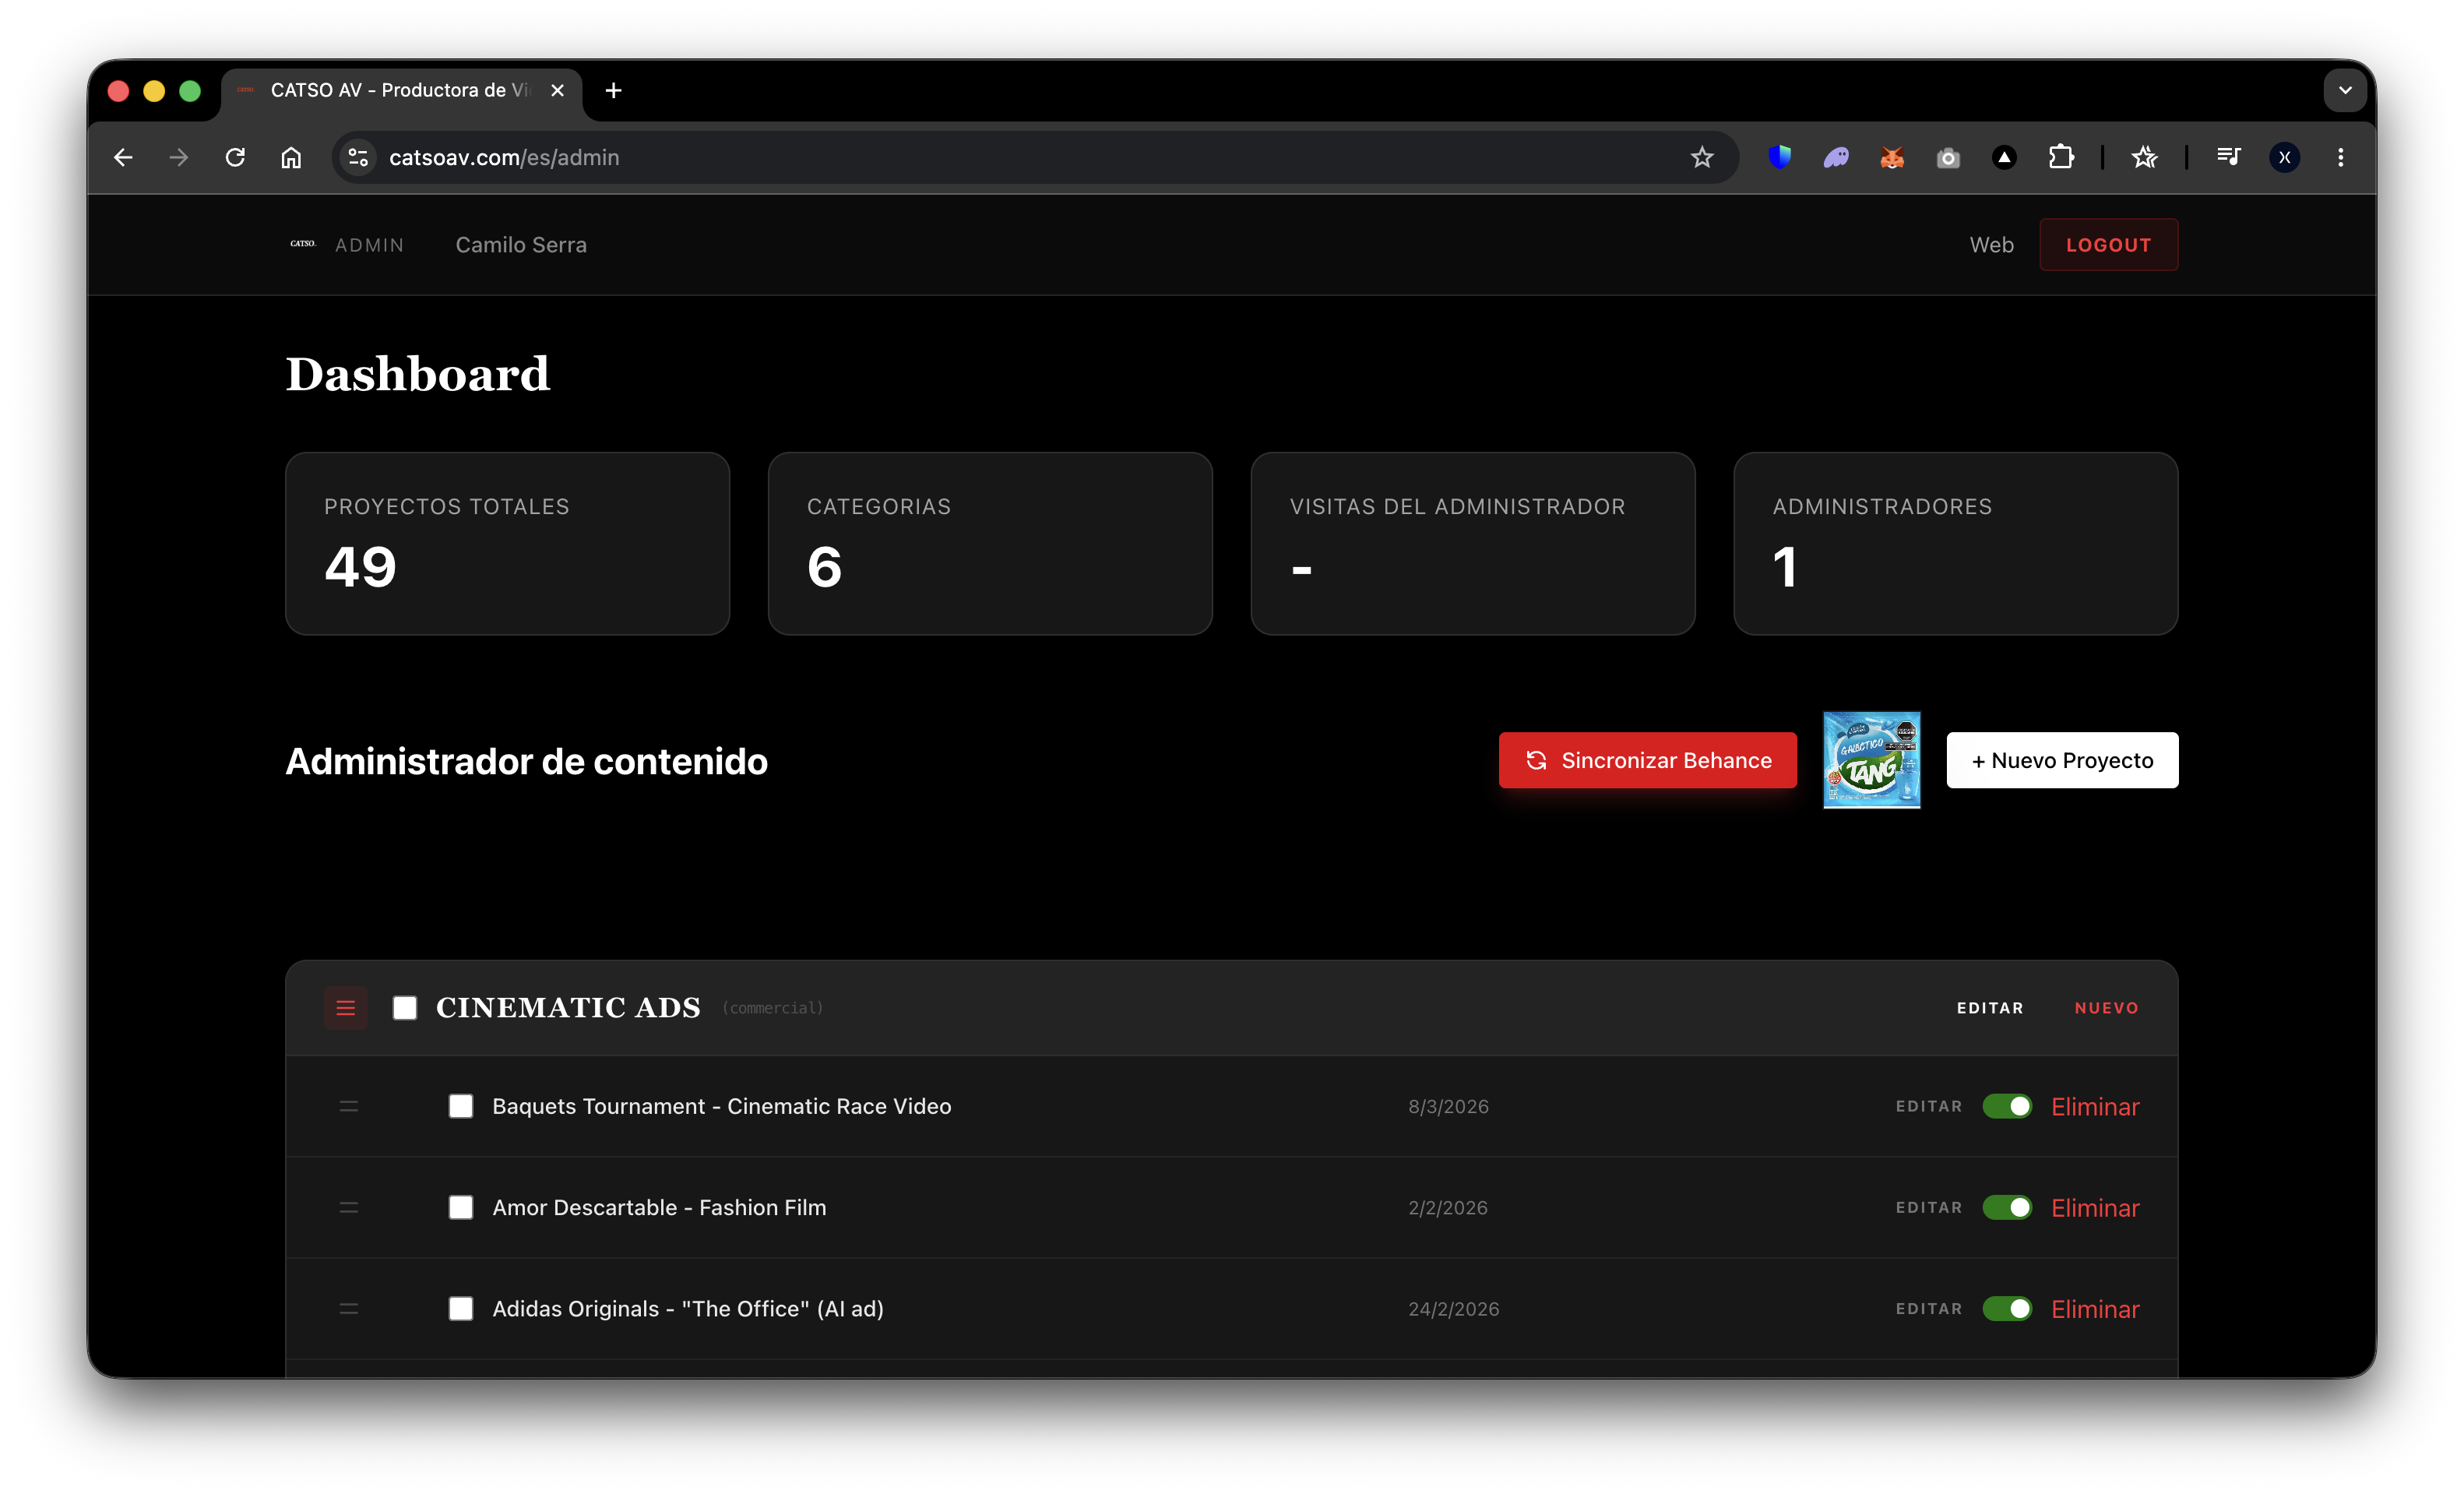Click Eliminar for Amor Descartable project
2464x1494 pixels.
pyautogui.click(x=2095, y=1207)
